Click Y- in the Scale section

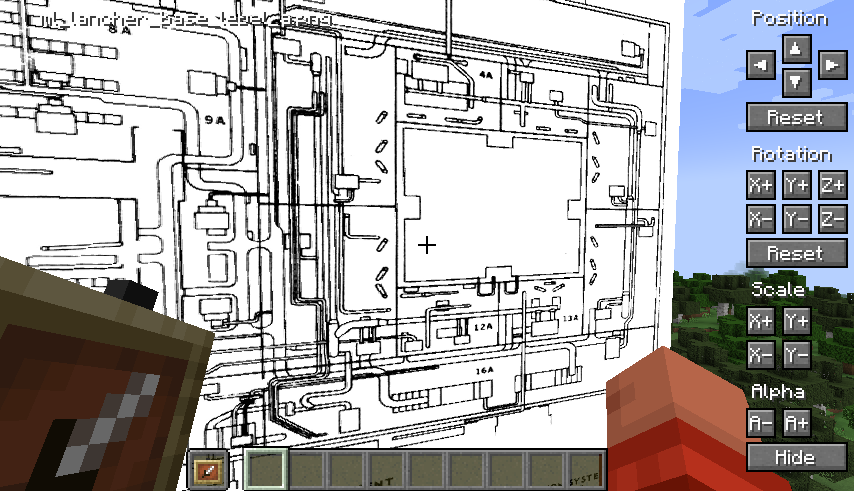[796, 355]
